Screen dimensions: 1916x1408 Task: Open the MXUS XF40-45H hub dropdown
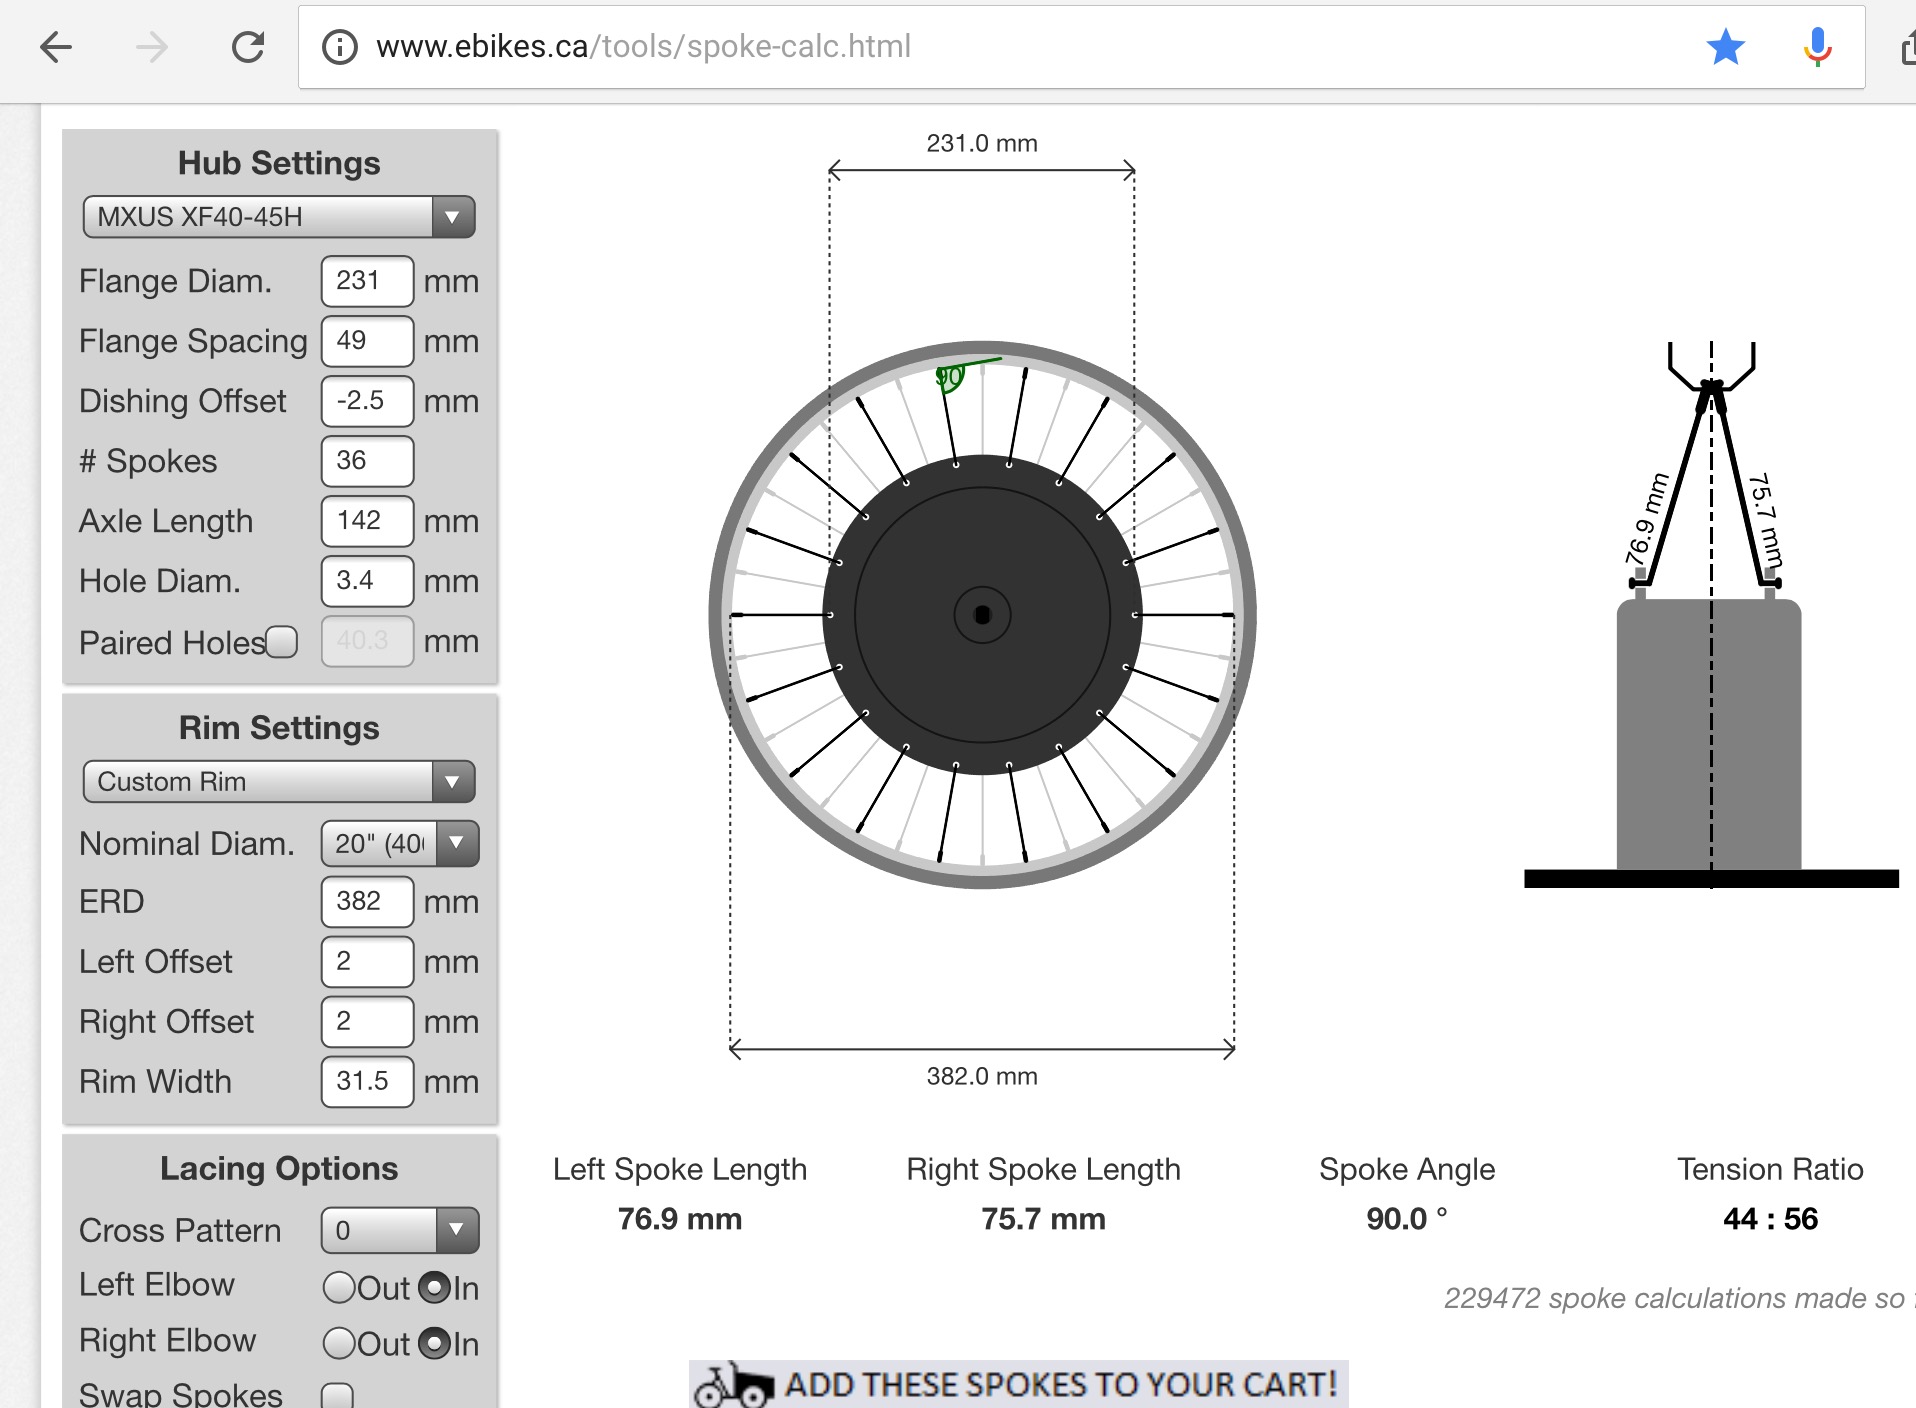(278, 217)
